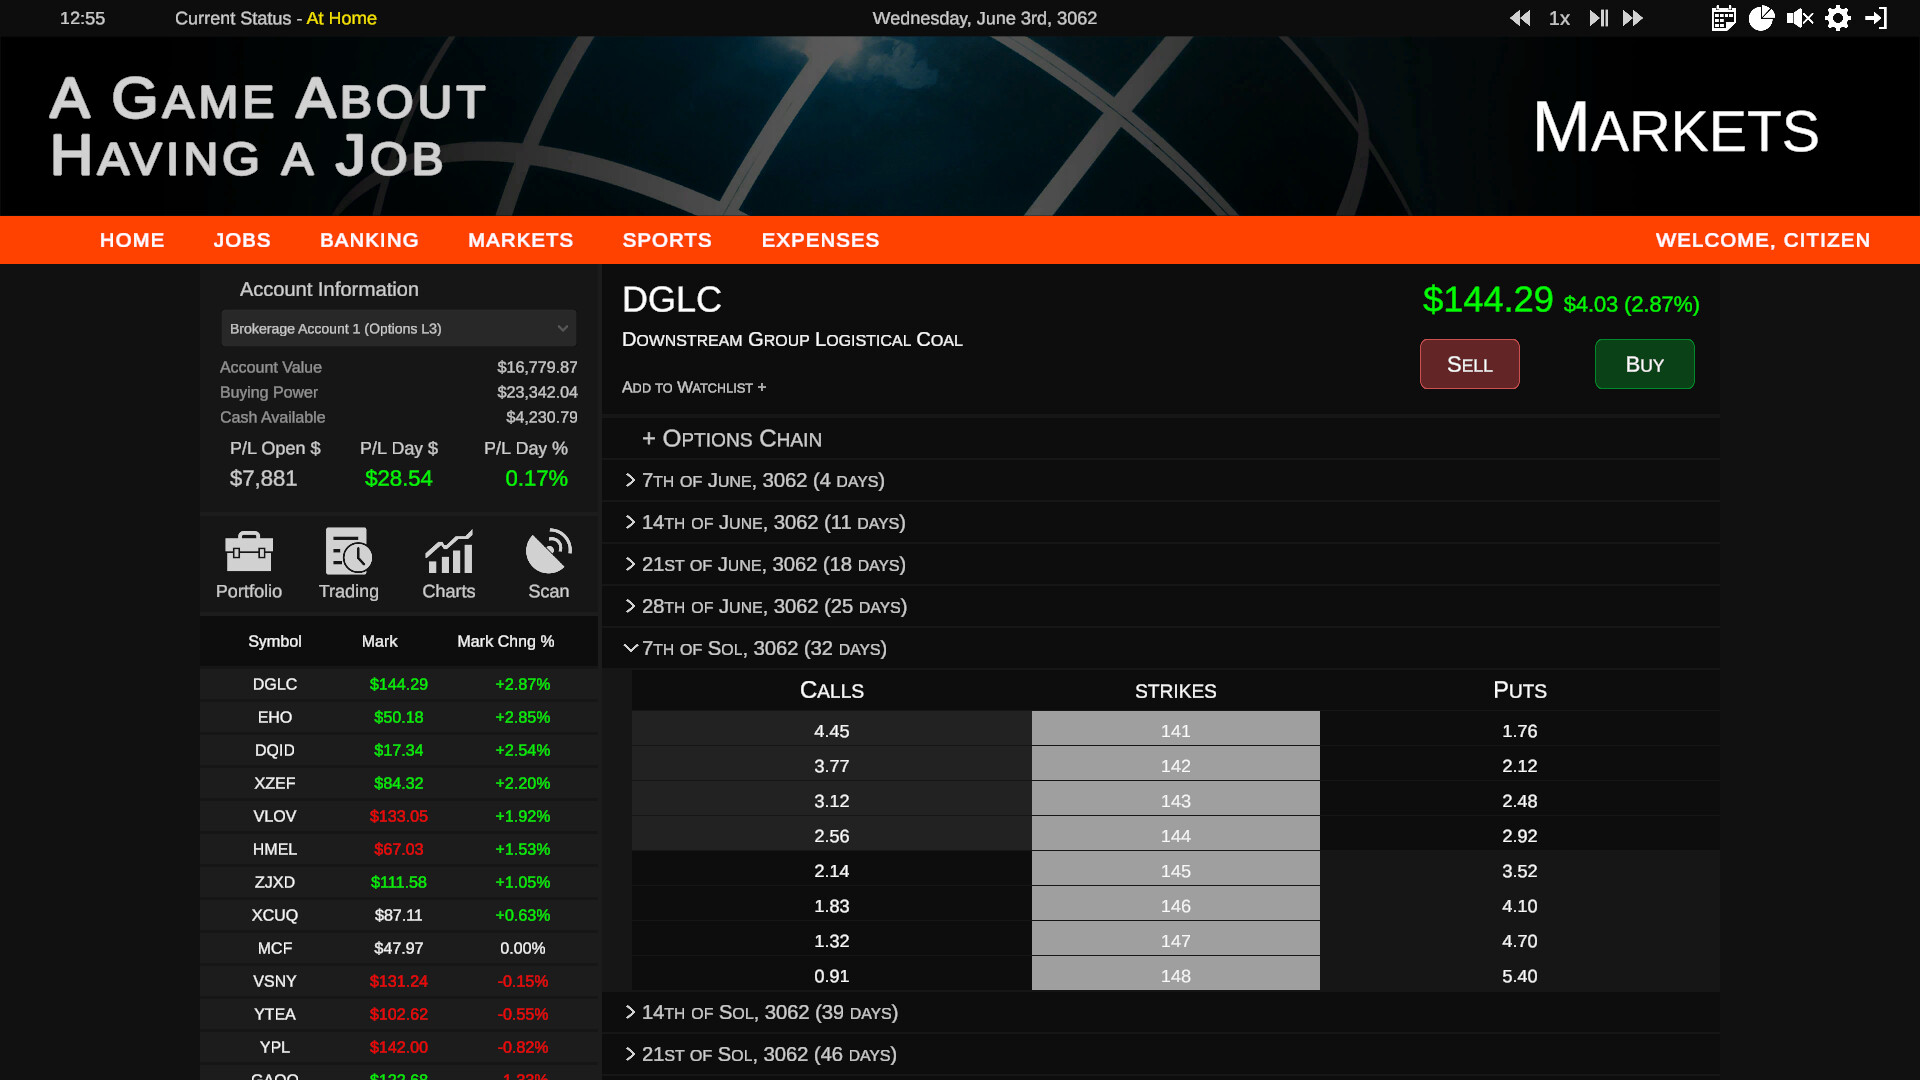Open the Banking menu
1920x1080 pixels.
[x=369, y=240]
